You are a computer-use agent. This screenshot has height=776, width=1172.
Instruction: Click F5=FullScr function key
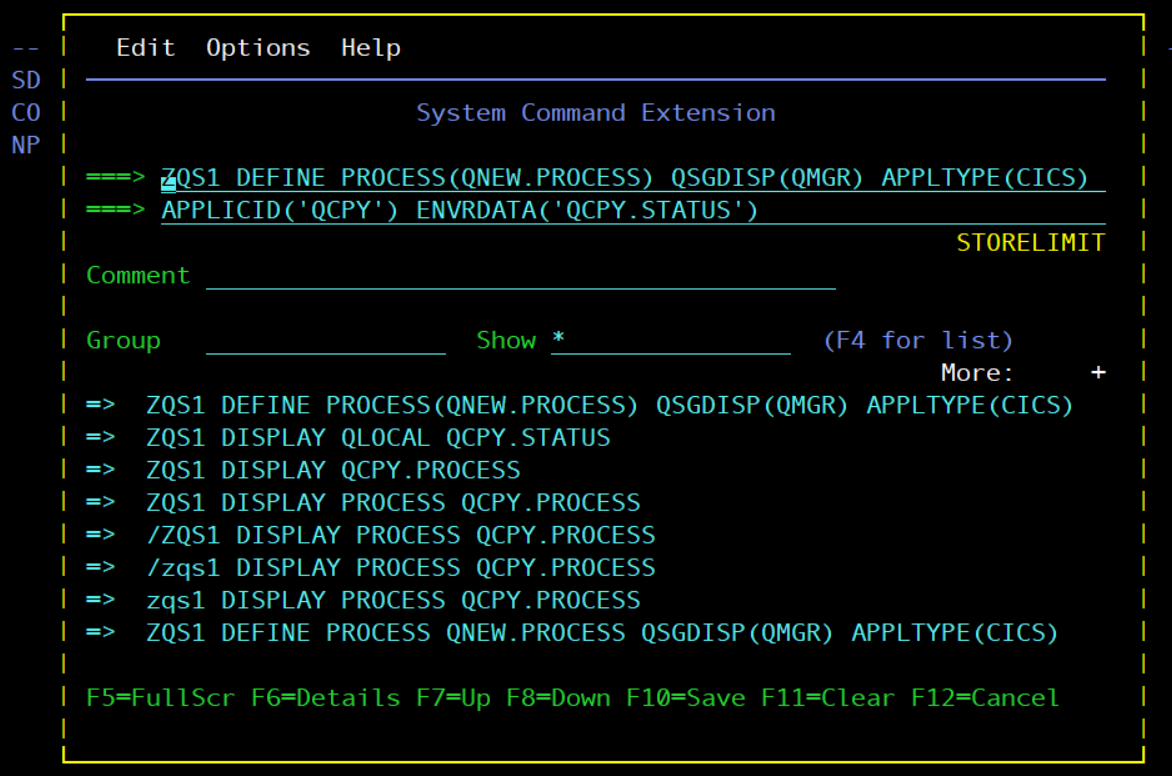(161, 698)
